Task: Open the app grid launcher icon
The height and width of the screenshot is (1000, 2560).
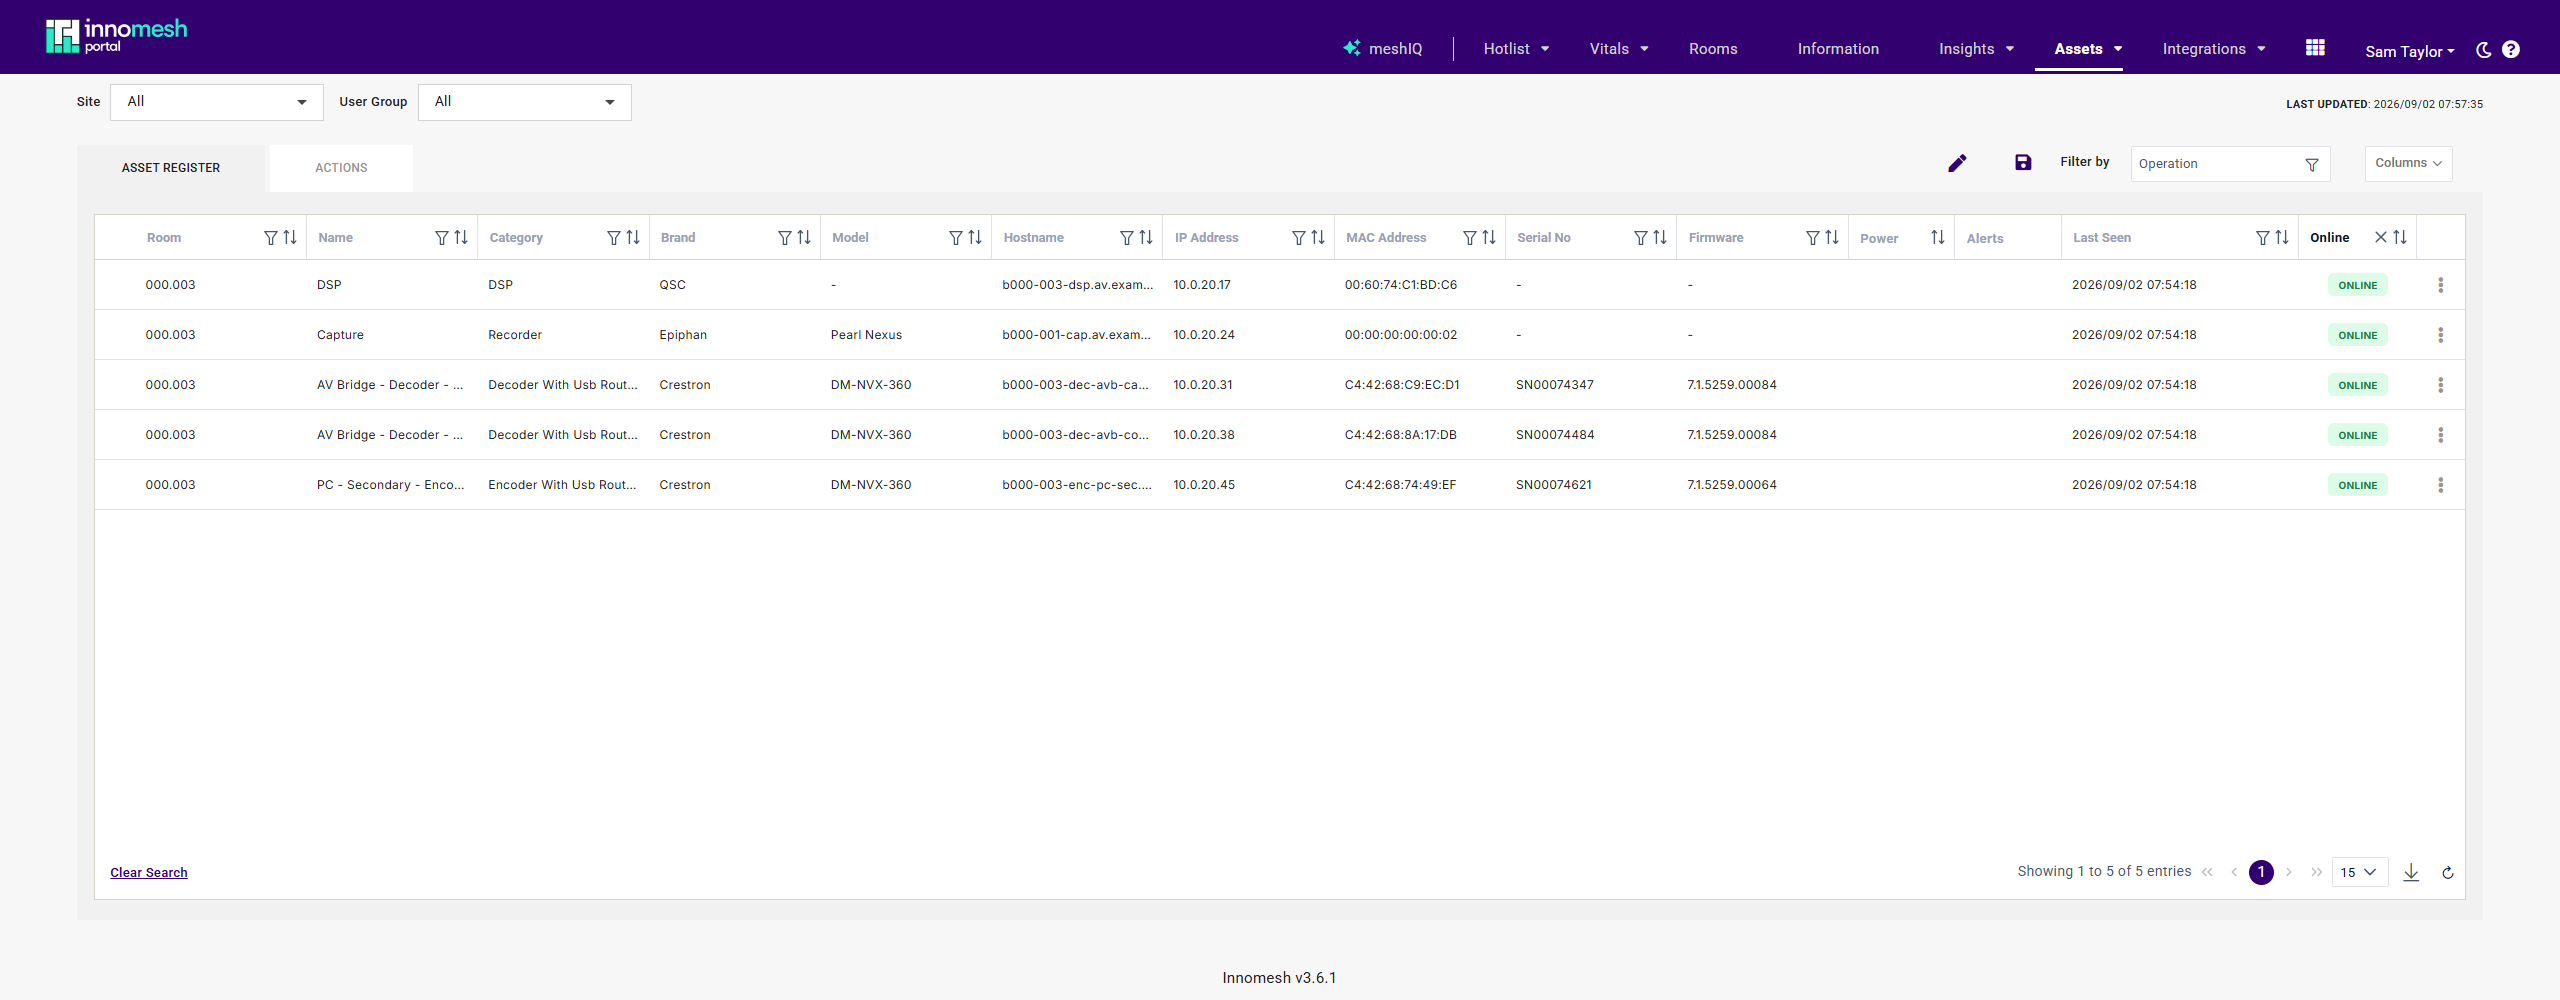Action: click(x=2315, y=48)
